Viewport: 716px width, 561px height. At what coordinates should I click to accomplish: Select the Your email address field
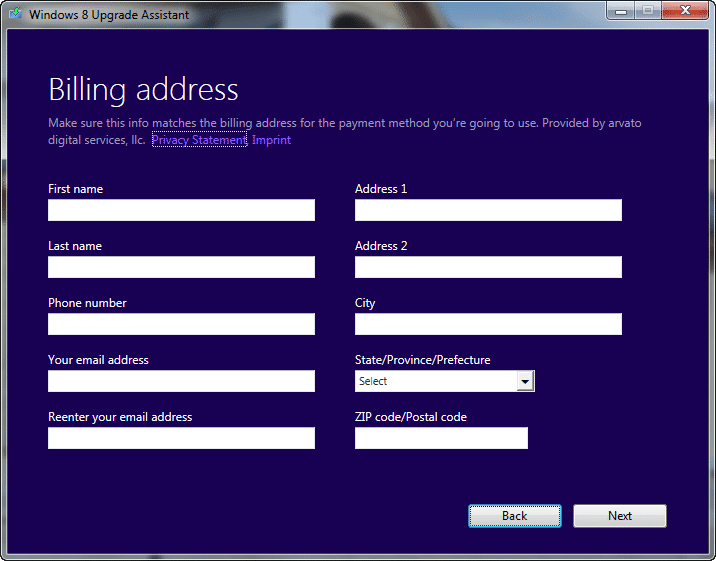[181, 381]
